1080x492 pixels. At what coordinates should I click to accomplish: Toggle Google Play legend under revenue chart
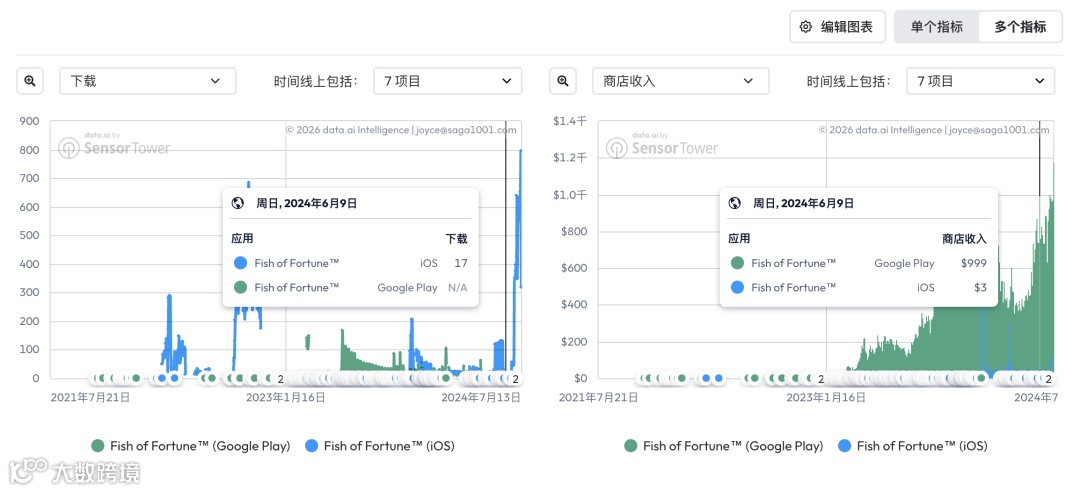coord(724,446)
